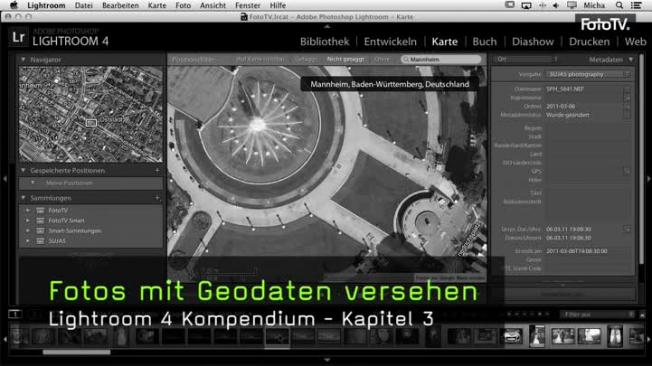Switch to the Diashow module
Image resolution: width=652 pixels, height=366 pixels.
[533, 42]
